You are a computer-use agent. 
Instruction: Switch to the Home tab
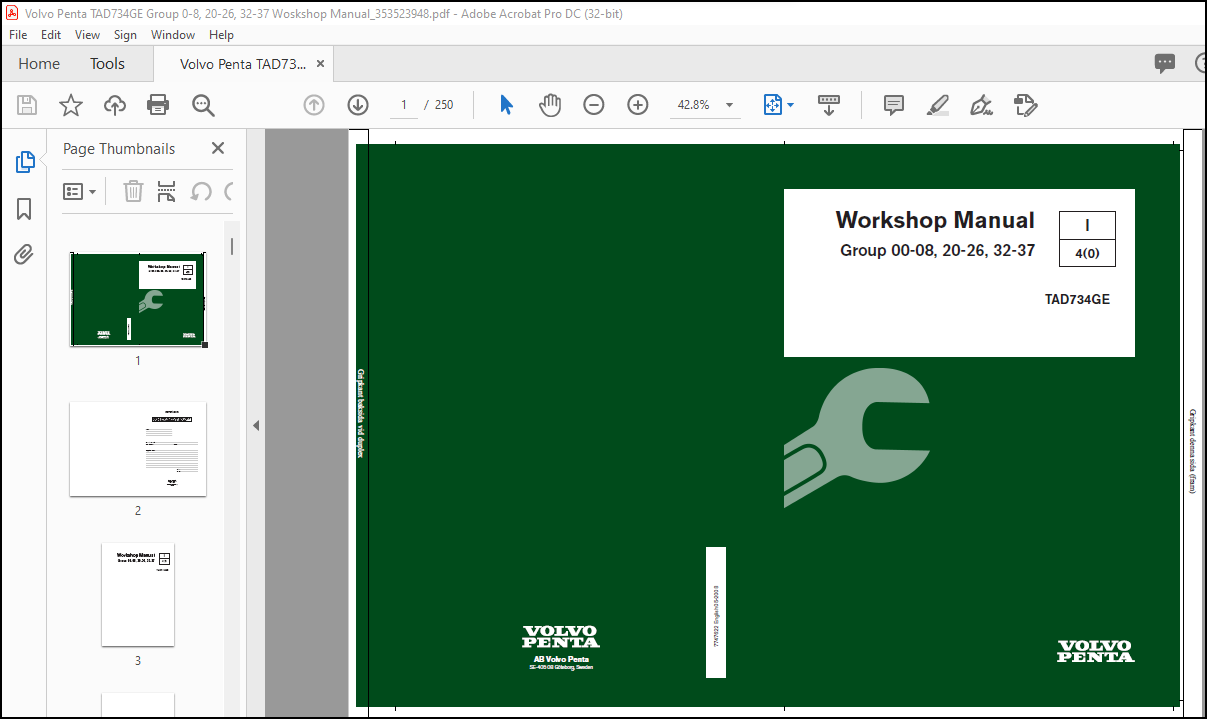(x=39, y=63)
